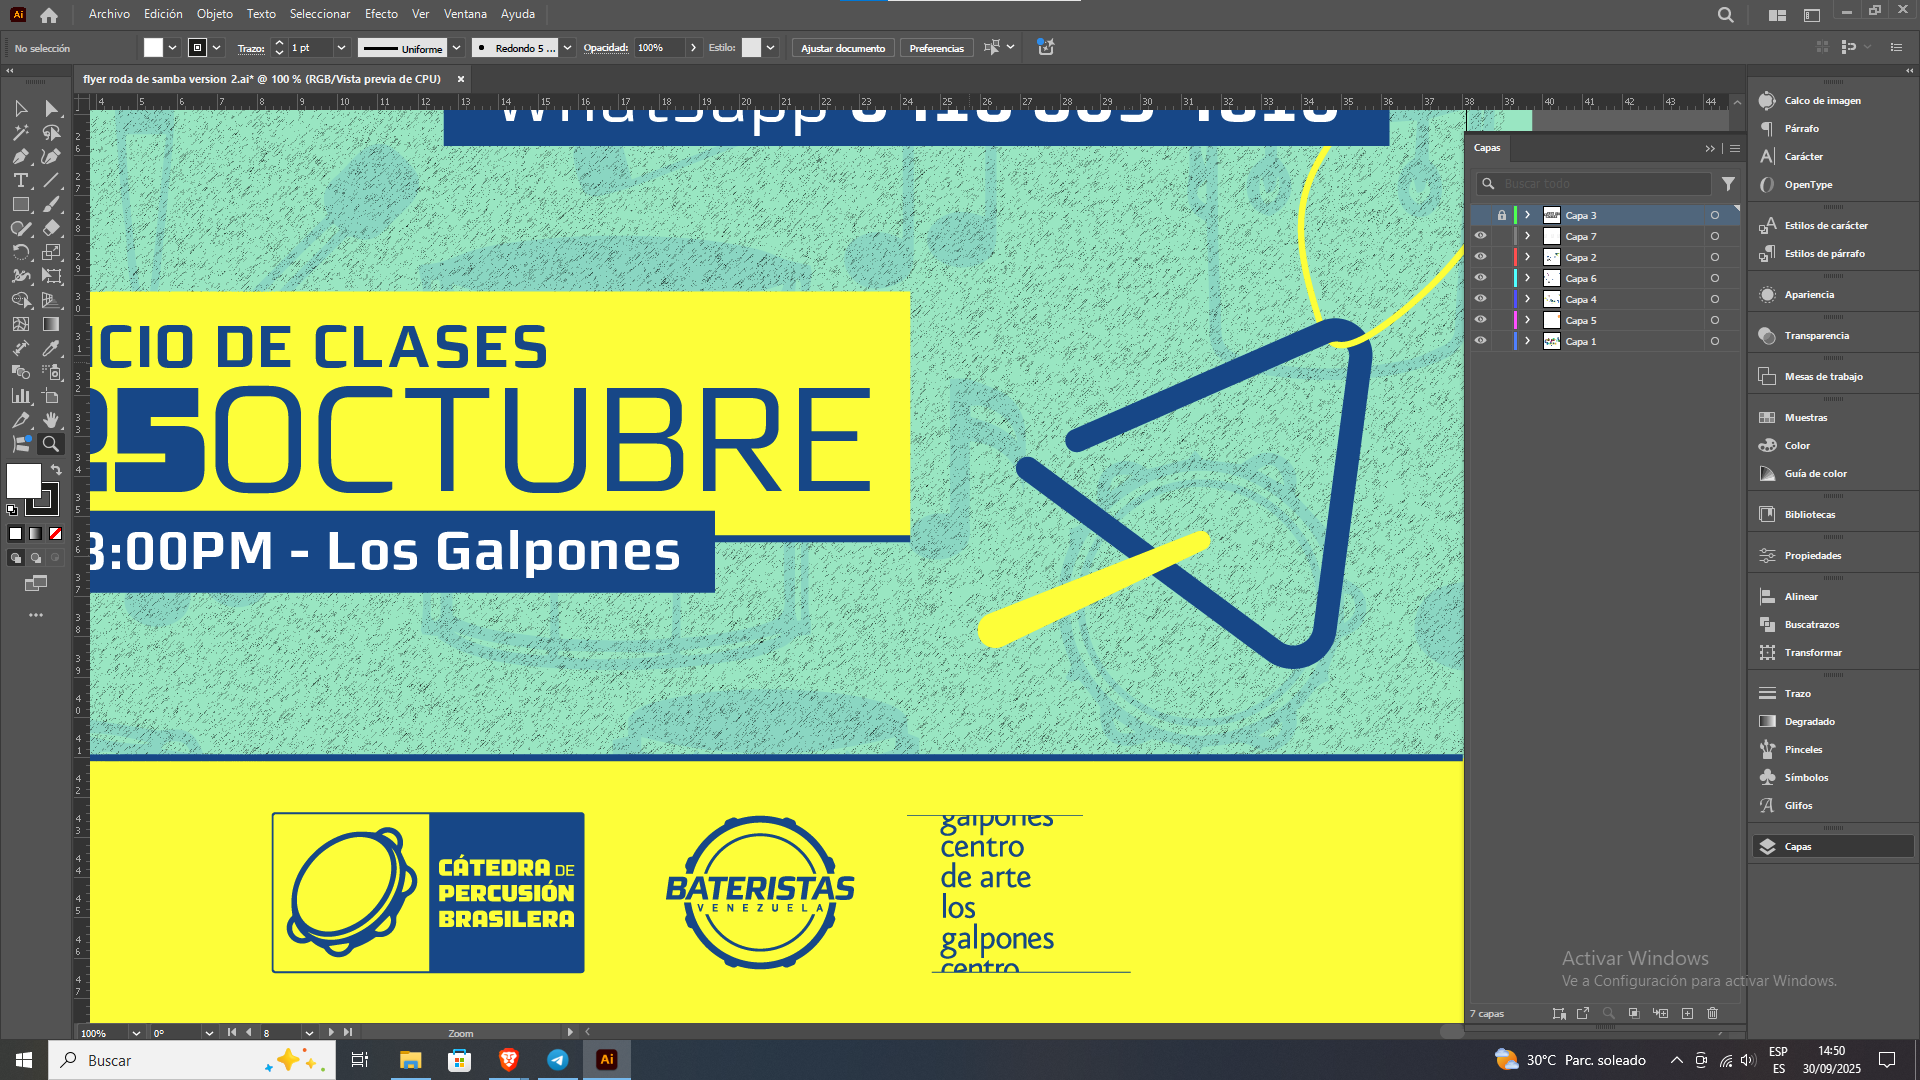Click the white fill color swatch
The image size is (1920, 1080).
coord(23,481)
